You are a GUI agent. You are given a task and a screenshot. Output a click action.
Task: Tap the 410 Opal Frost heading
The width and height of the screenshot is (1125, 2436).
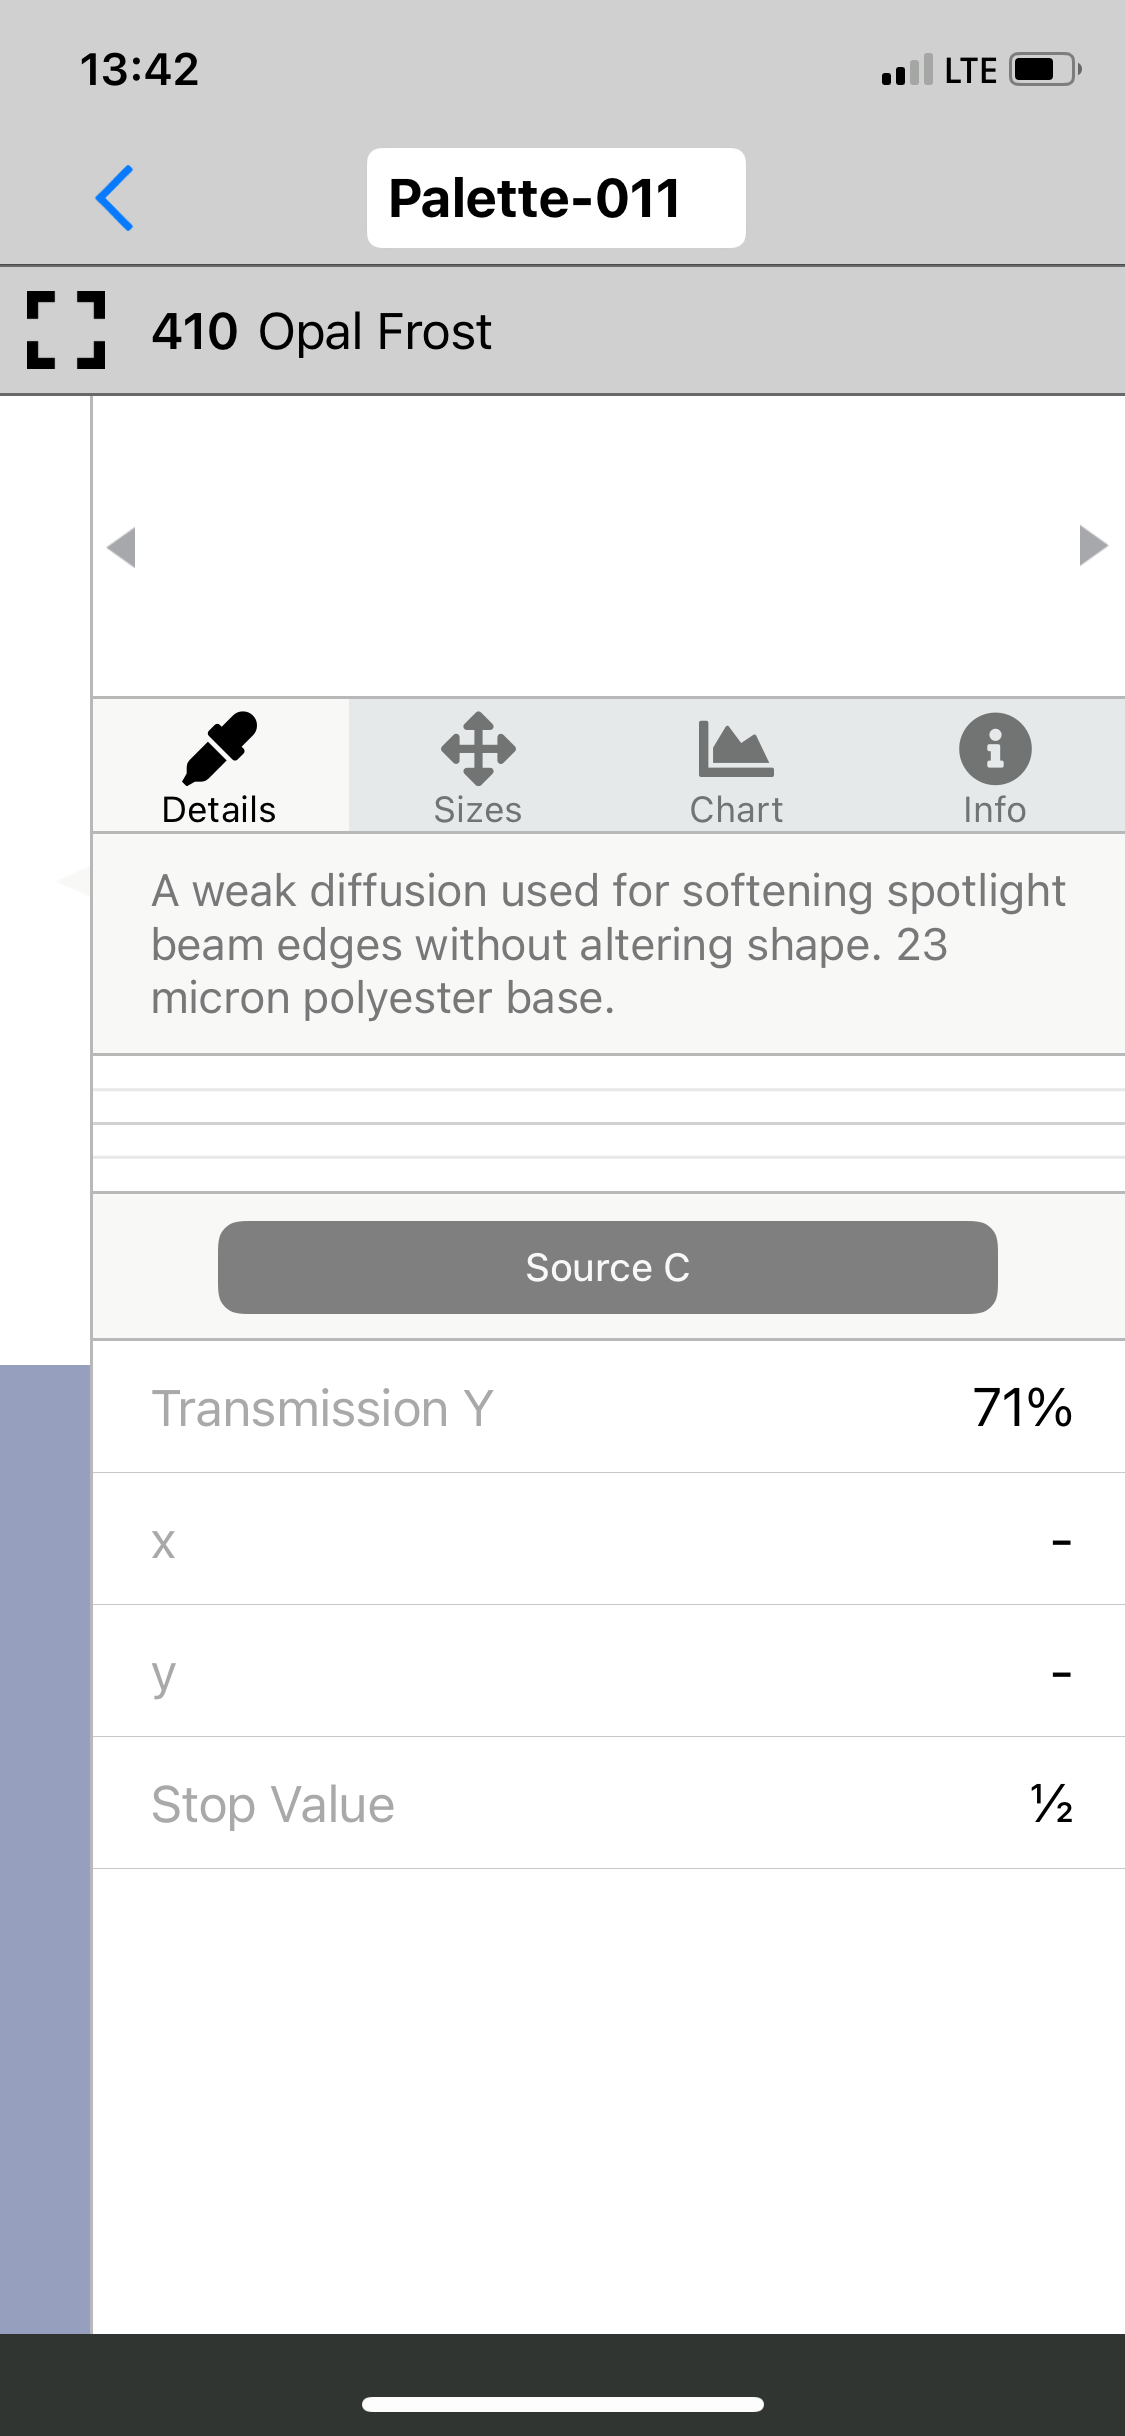[321, 331]
